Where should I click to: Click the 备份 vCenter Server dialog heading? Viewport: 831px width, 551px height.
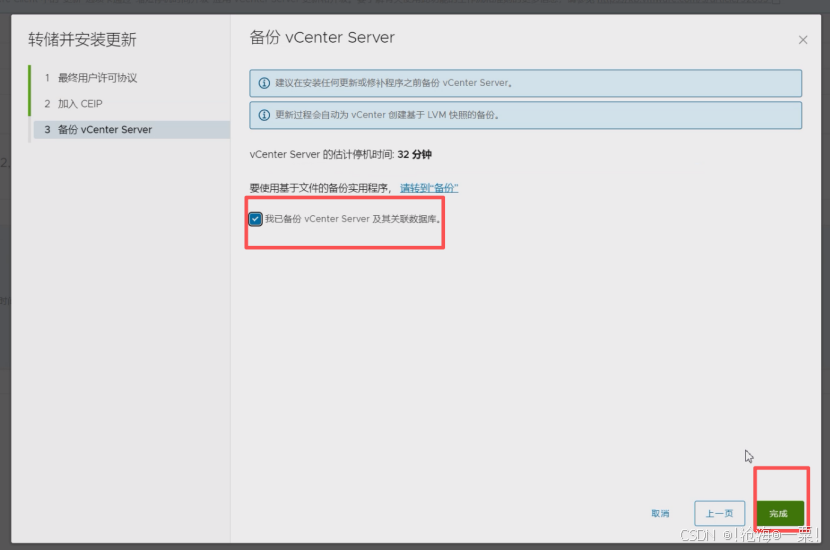point(322,38)
